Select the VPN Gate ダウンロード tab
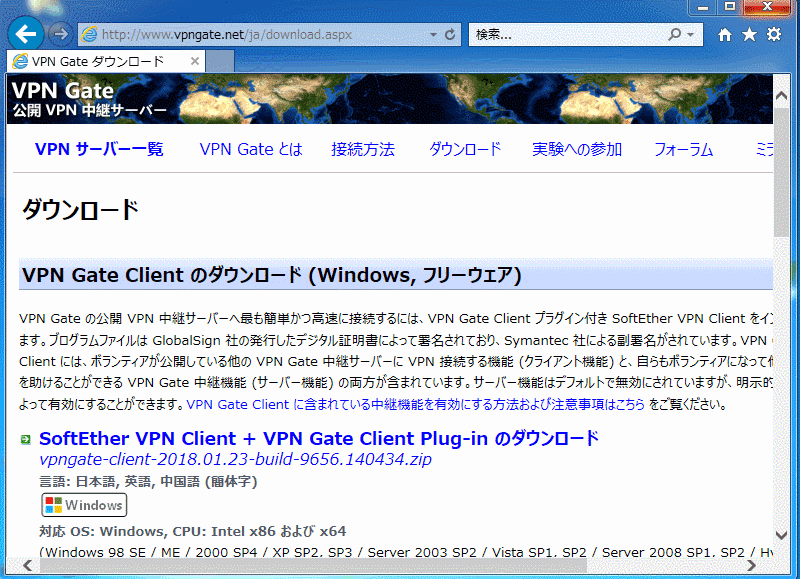Viewport: 800px width, 579px height. click(106, 61)
